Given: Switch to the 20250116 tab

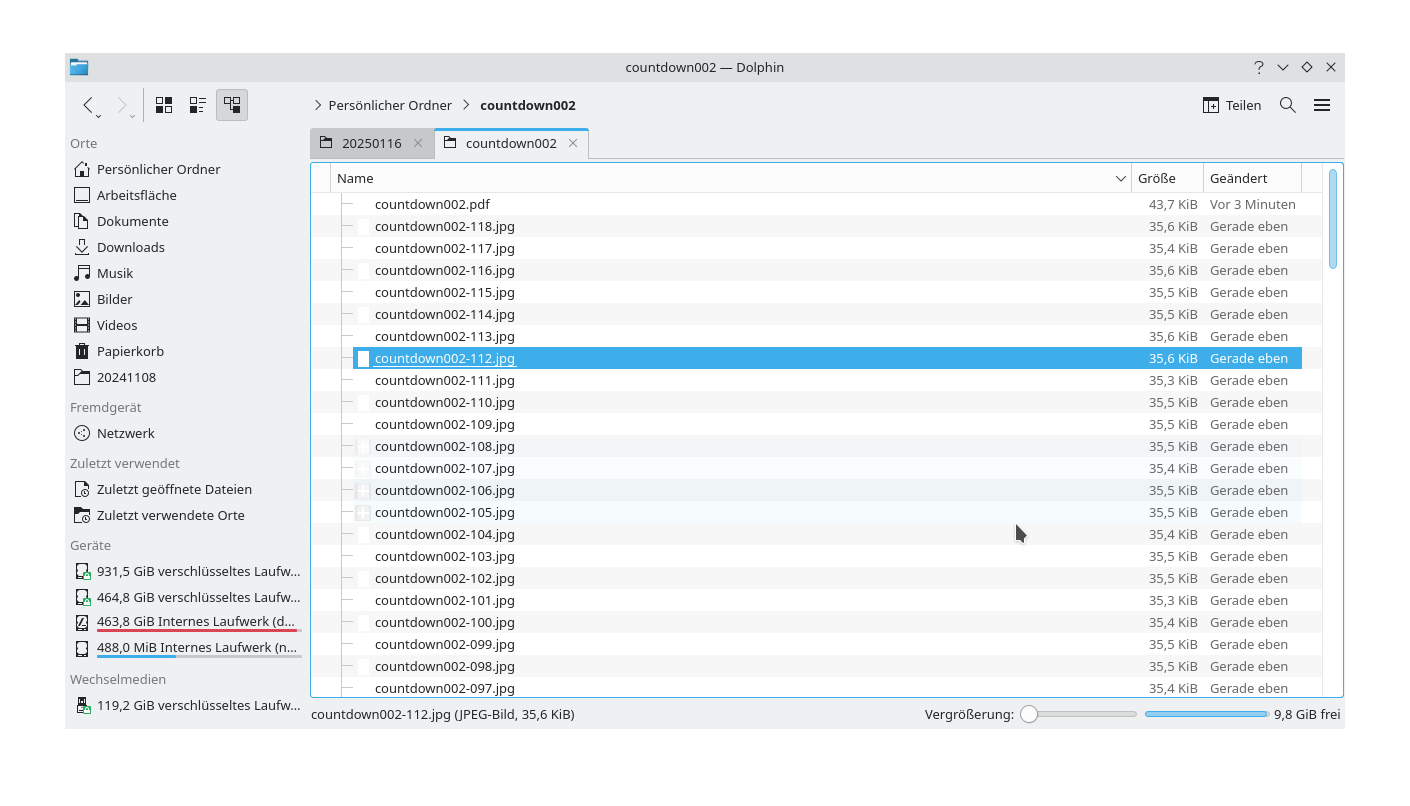Looking at the screenshot, I should 371,143.
